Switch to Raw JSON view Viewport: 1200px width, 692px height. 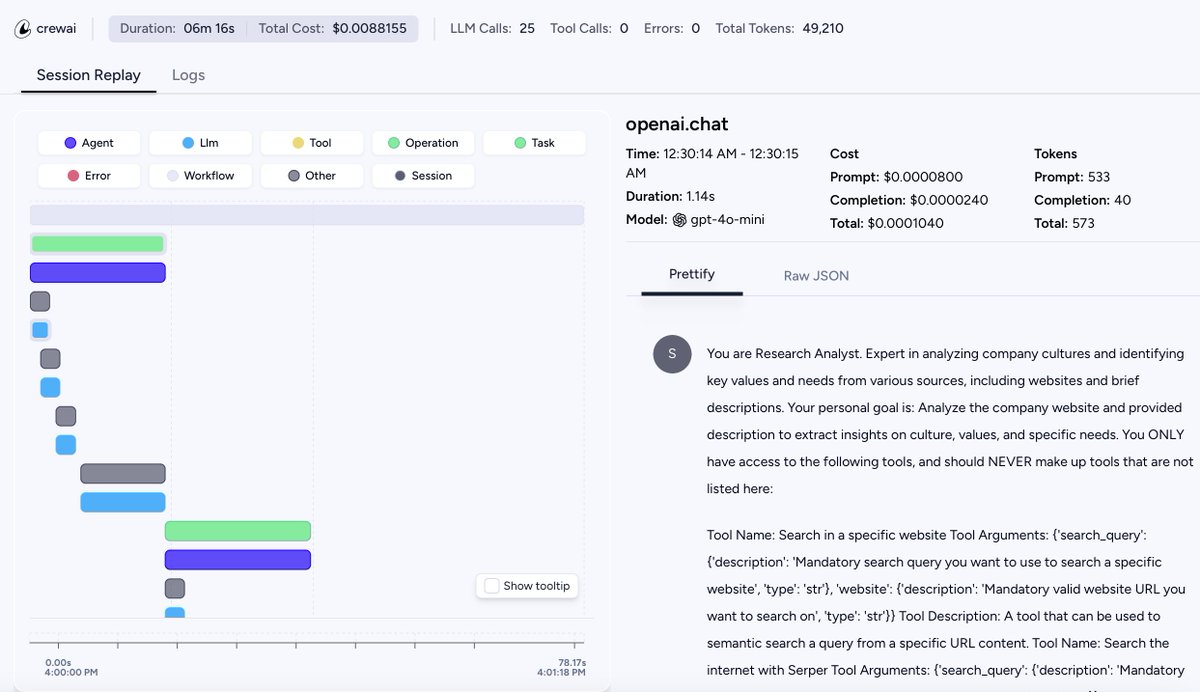[x=816, y=276]
